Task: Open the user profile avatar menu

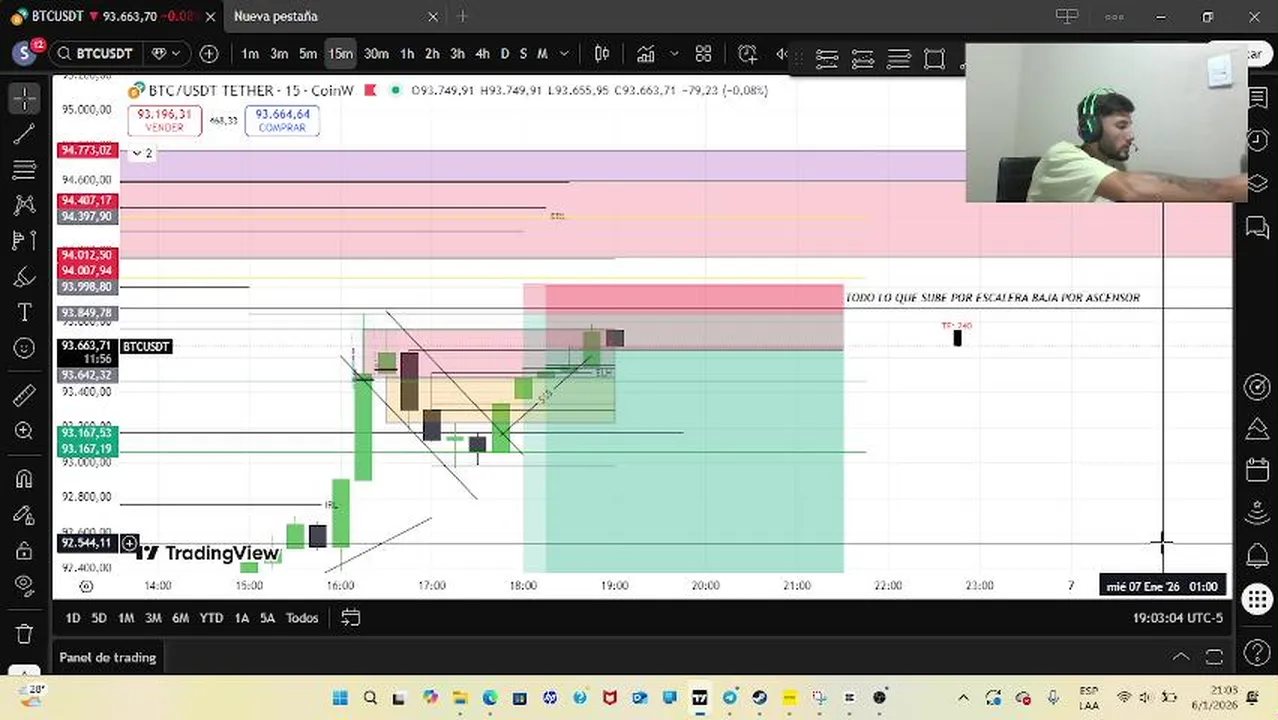Action: (x=25, y=53)
